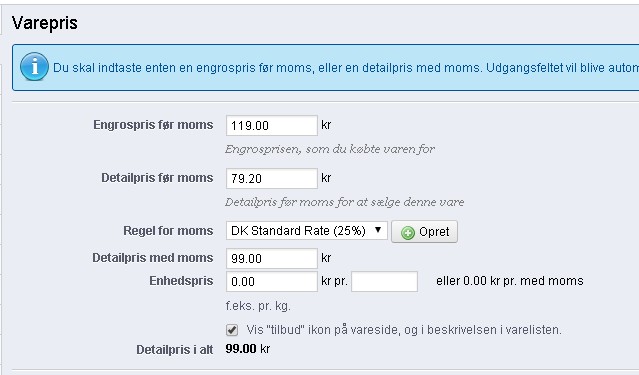This screenshot has width=639, height=375.
Task: Click the Varepris section heading
Action: [45, 23]
